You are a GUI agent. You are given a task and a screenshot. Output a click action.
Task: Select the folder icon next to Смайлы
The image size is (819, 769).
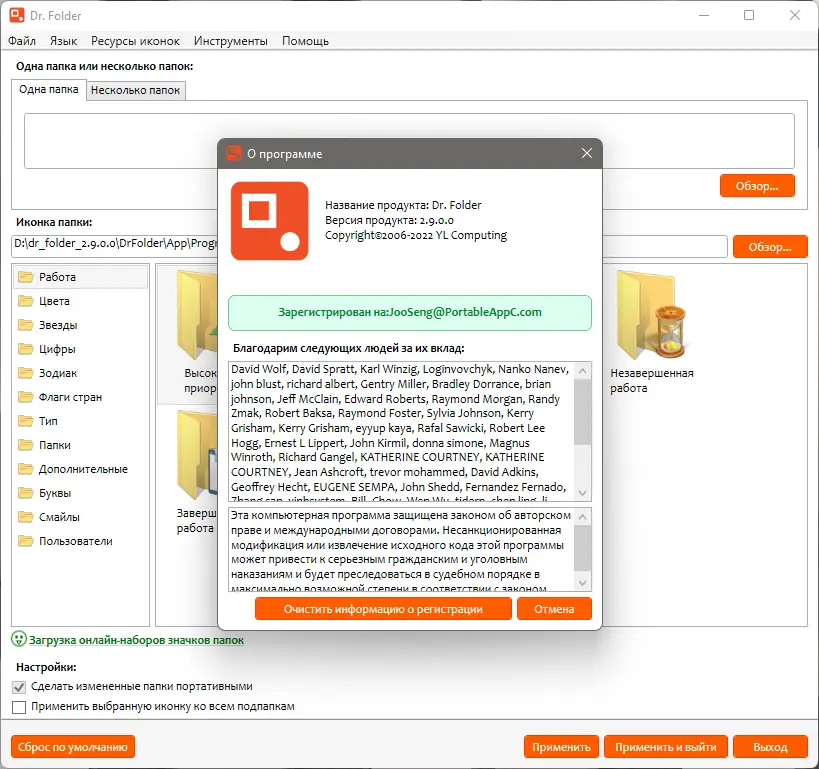[26, 517]
